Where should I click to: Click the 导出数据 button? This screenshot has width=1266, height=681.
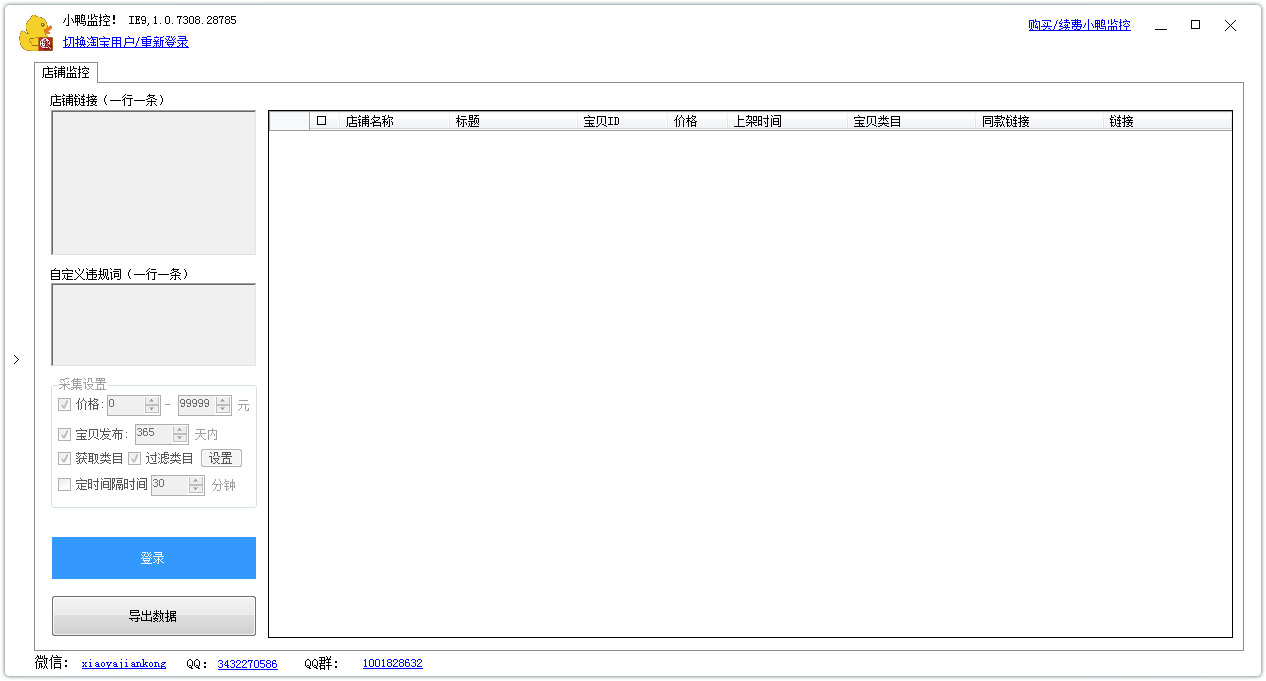(154, 616)
